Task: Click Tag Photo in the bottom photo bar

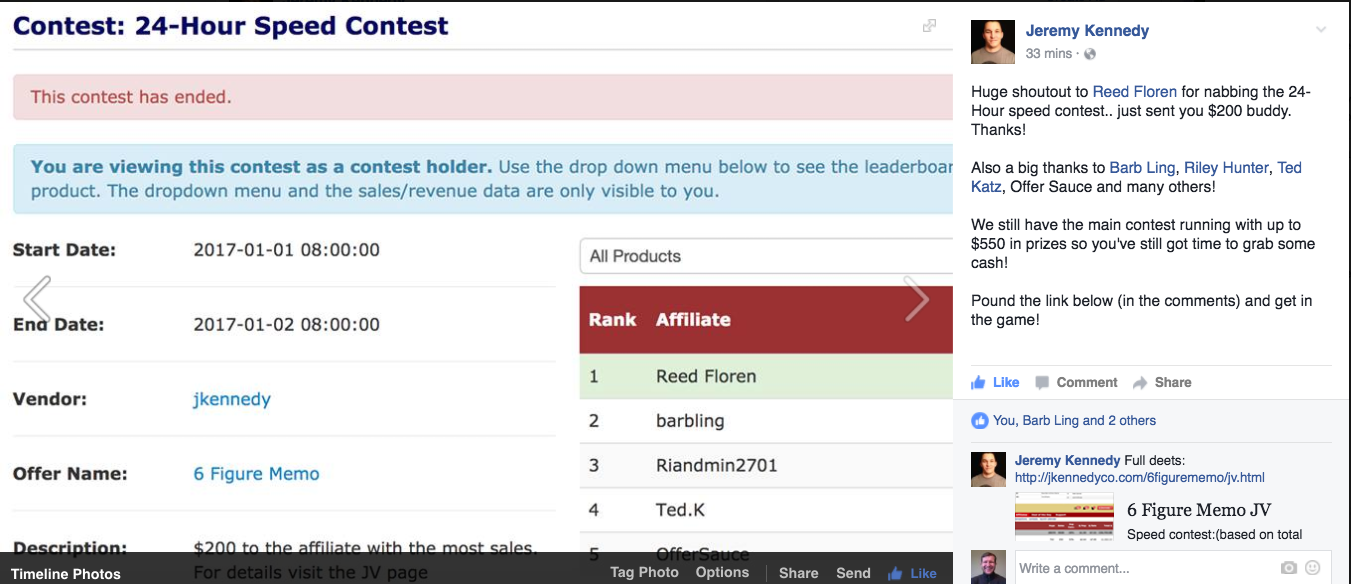Action: (644, 573)
